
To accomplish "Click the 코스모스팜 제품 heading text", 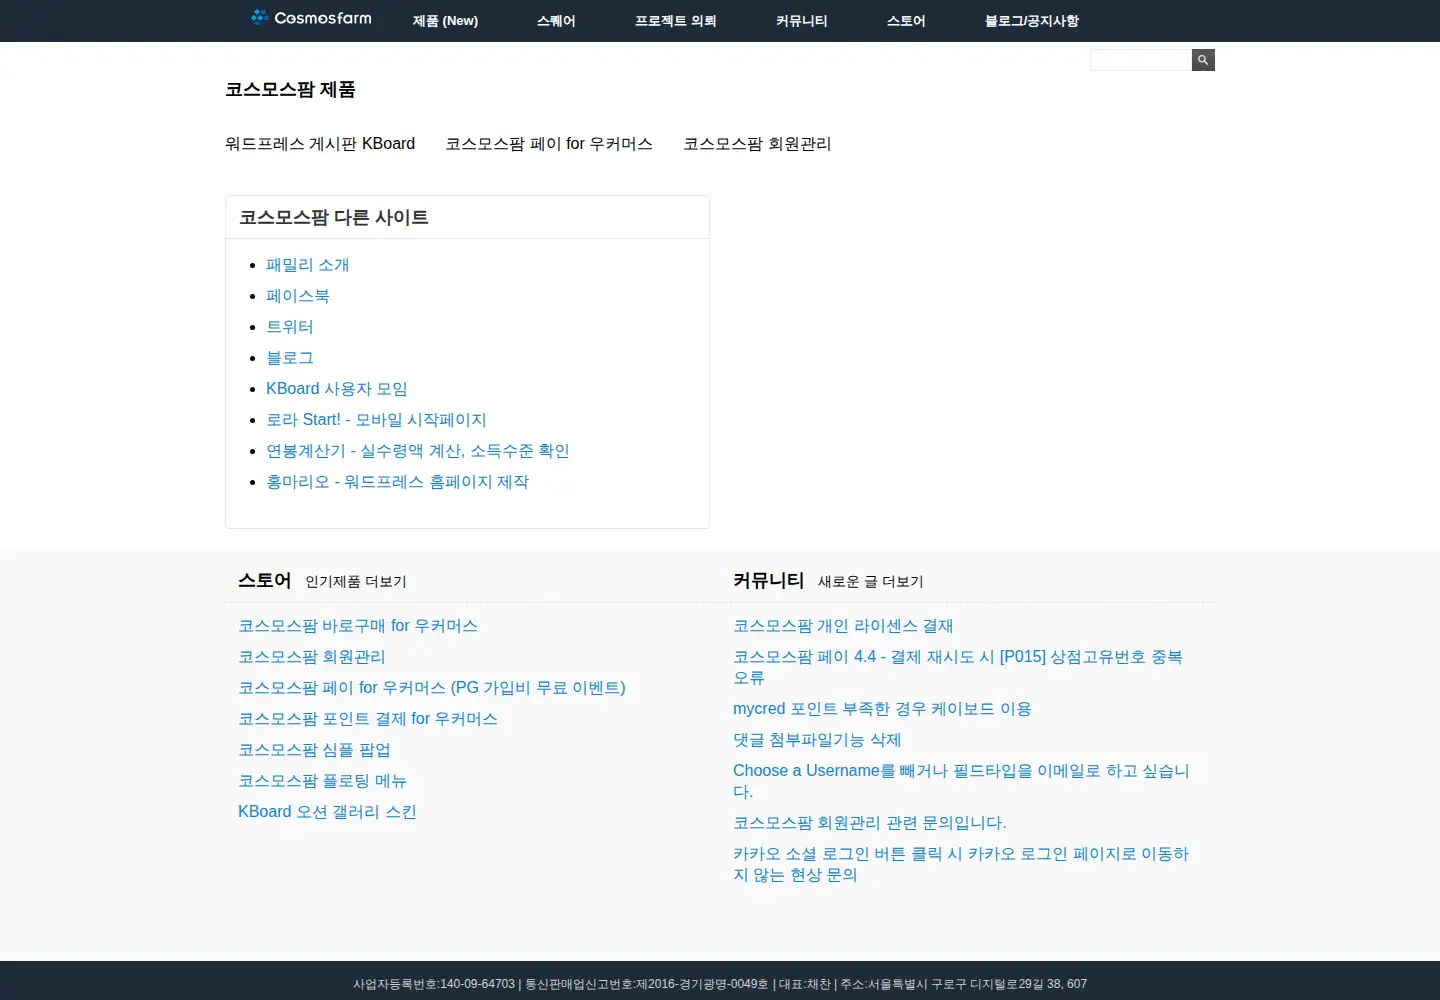I will coord(290,90).
